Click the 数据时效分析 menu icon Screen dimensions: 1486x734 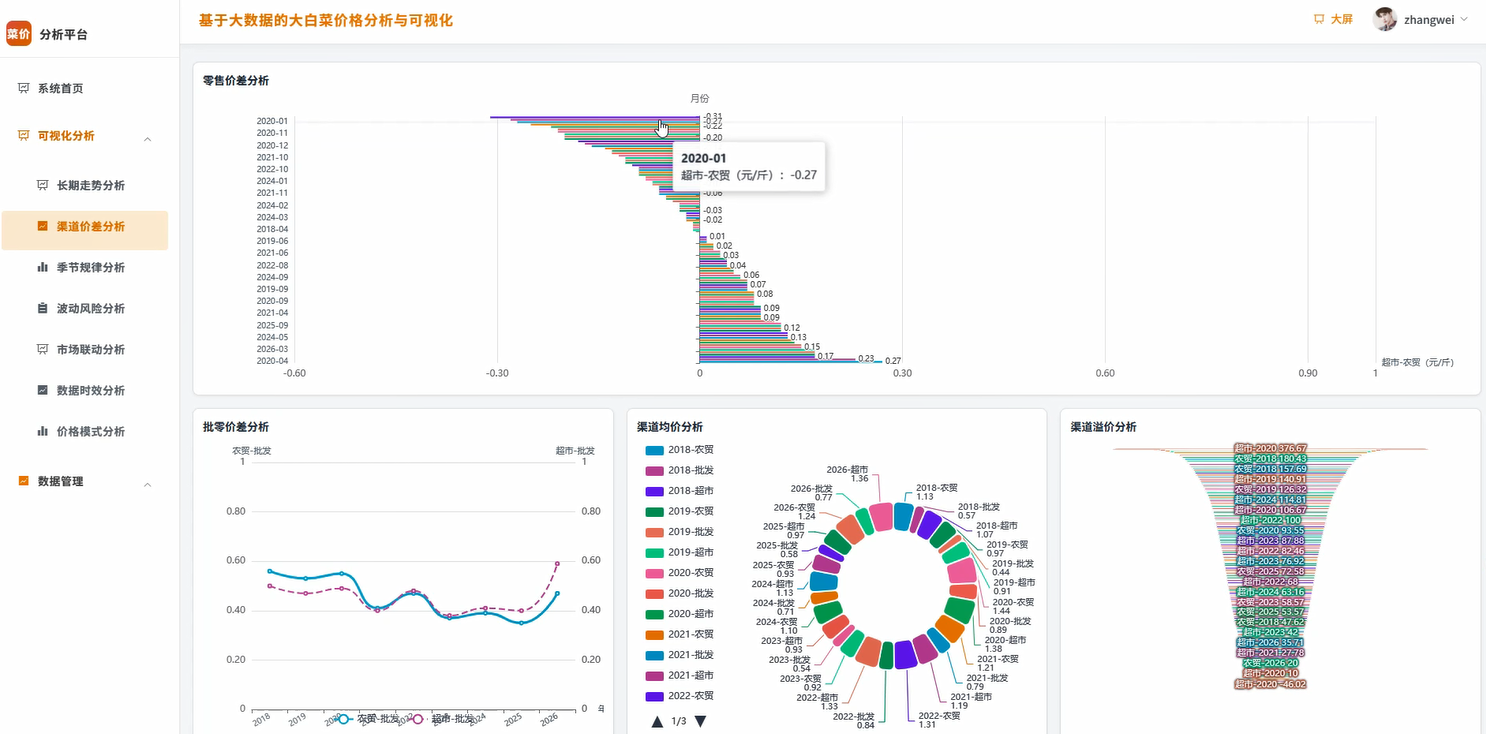[x=43, y=390]
